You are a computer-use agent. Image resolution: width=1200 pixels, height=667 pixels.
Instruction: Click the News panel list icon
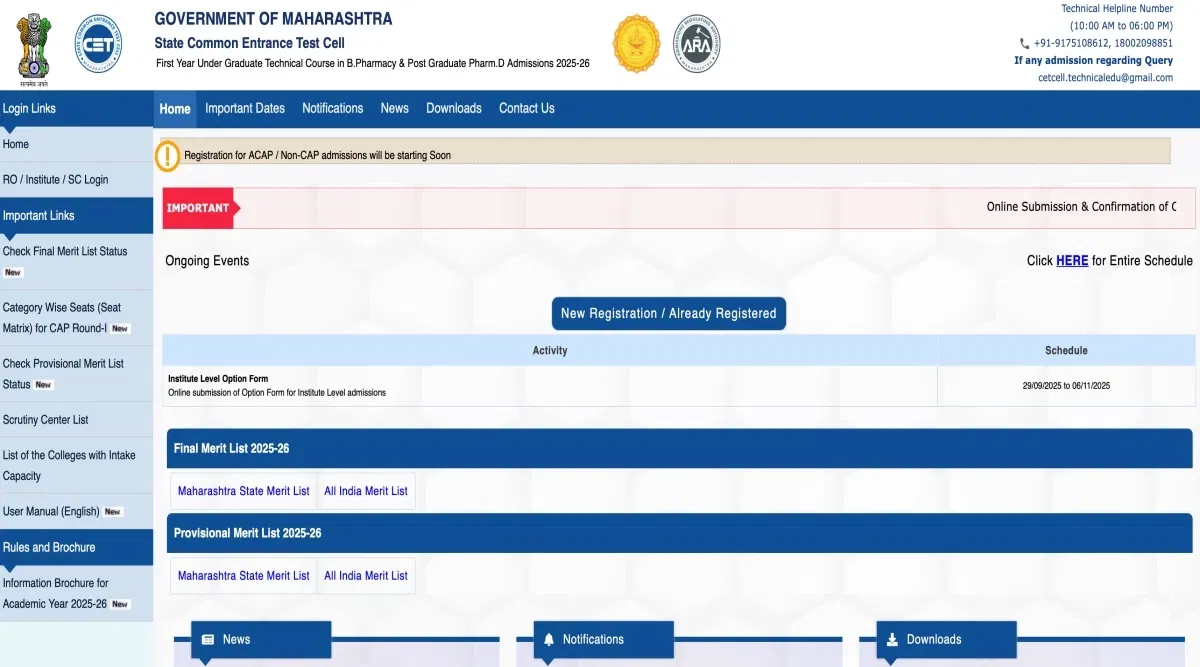208,640
